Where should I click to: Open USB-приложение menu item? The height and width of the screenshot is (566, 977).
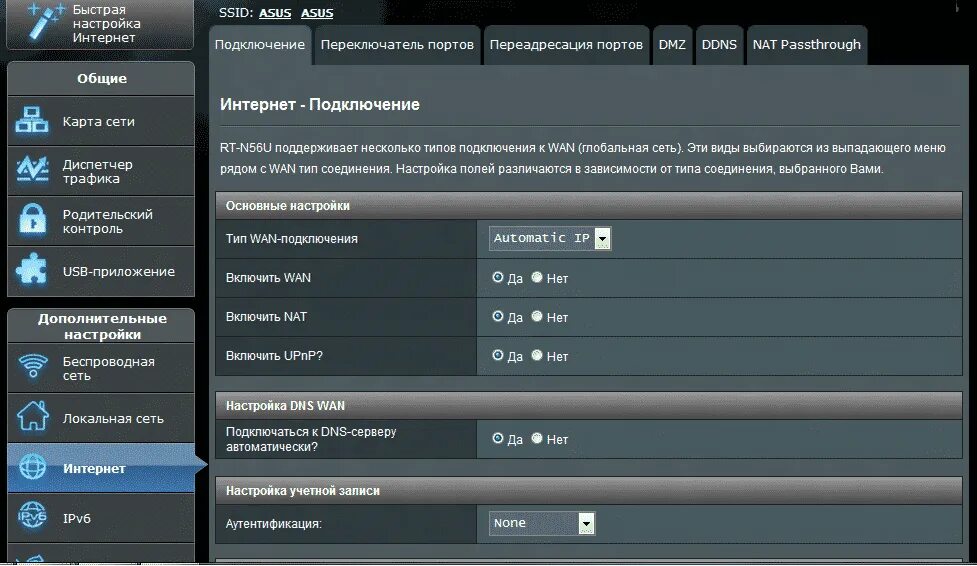[101, 271]
